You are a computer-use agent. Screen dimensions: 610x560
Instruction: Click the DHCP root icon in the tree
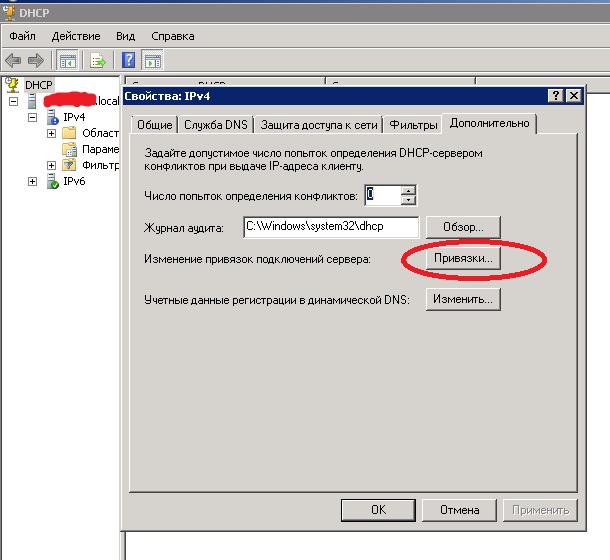(x=12, y=84)
